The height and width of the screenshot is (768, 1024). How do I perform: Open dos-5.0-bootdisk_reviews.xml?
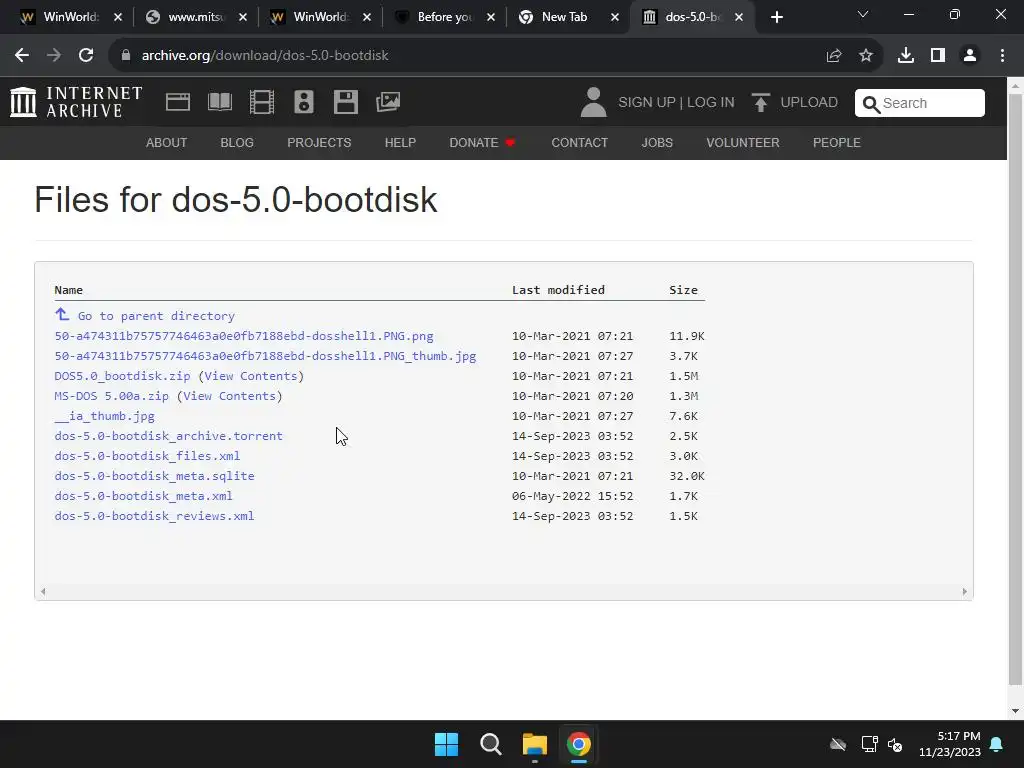[154, 516]
